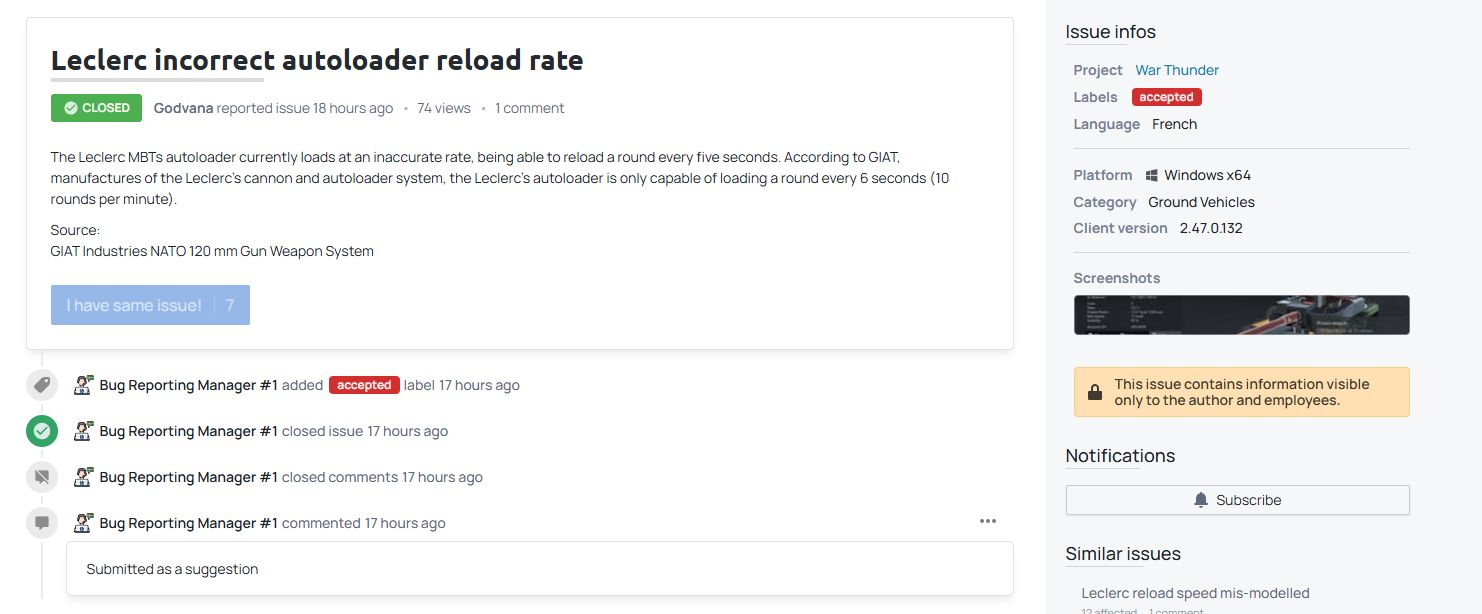Subscribe to issue notifications
1482x614 pixels.
(1237, 500)
